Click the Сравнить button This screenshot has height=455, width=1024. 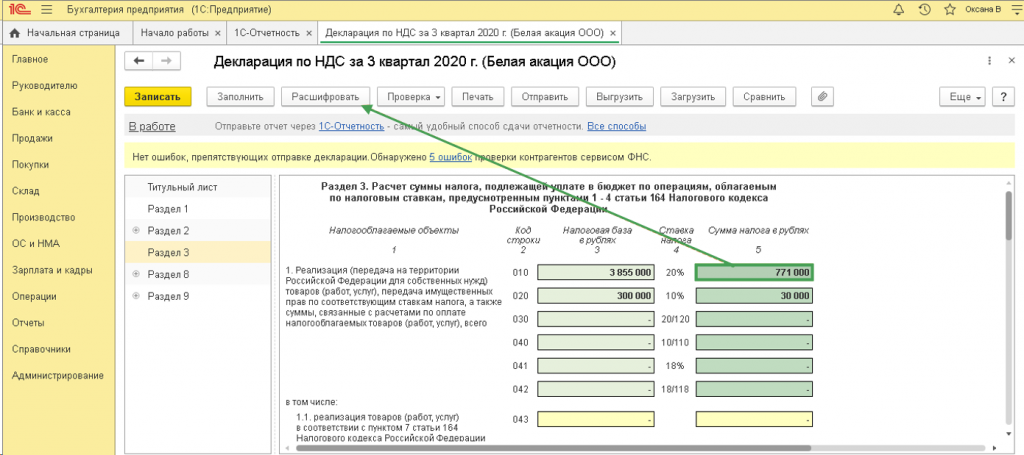coord(764,97)
